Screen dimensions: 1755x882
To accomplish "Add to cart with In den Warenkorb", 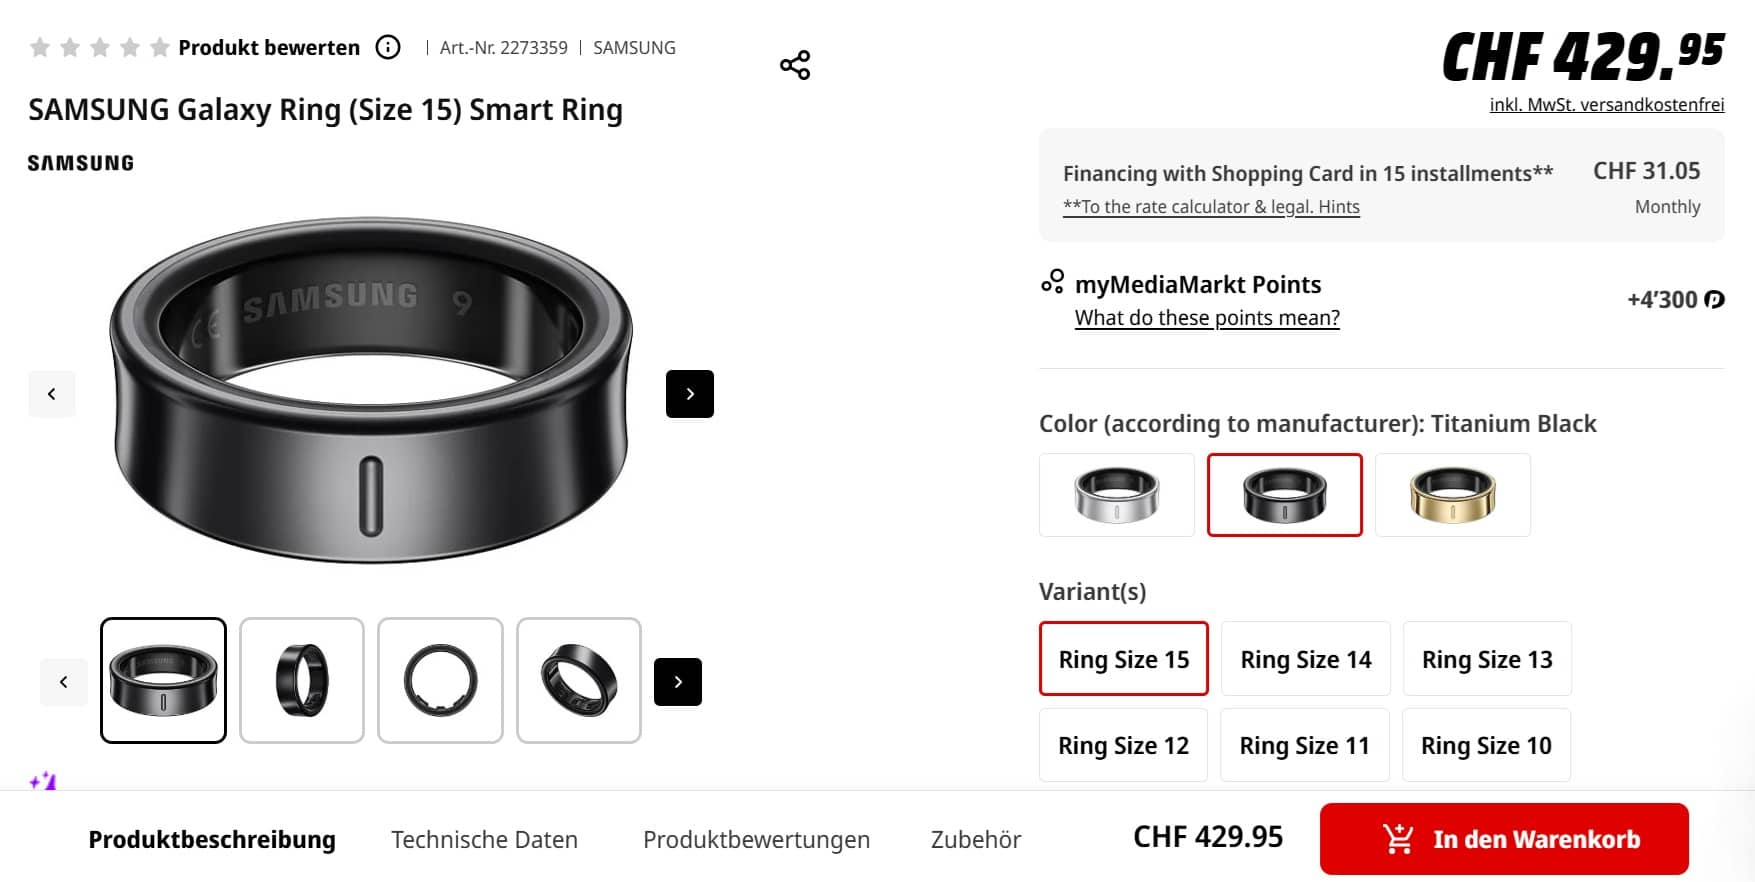I will tap(1504, 839).
